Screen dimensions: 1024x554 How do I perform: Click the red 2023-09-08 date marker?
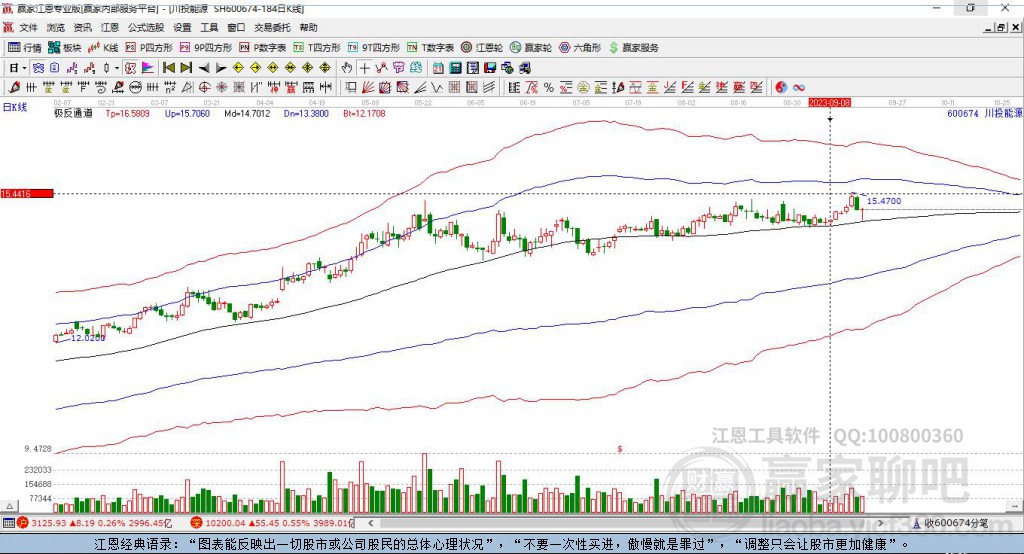click(829, 103)
